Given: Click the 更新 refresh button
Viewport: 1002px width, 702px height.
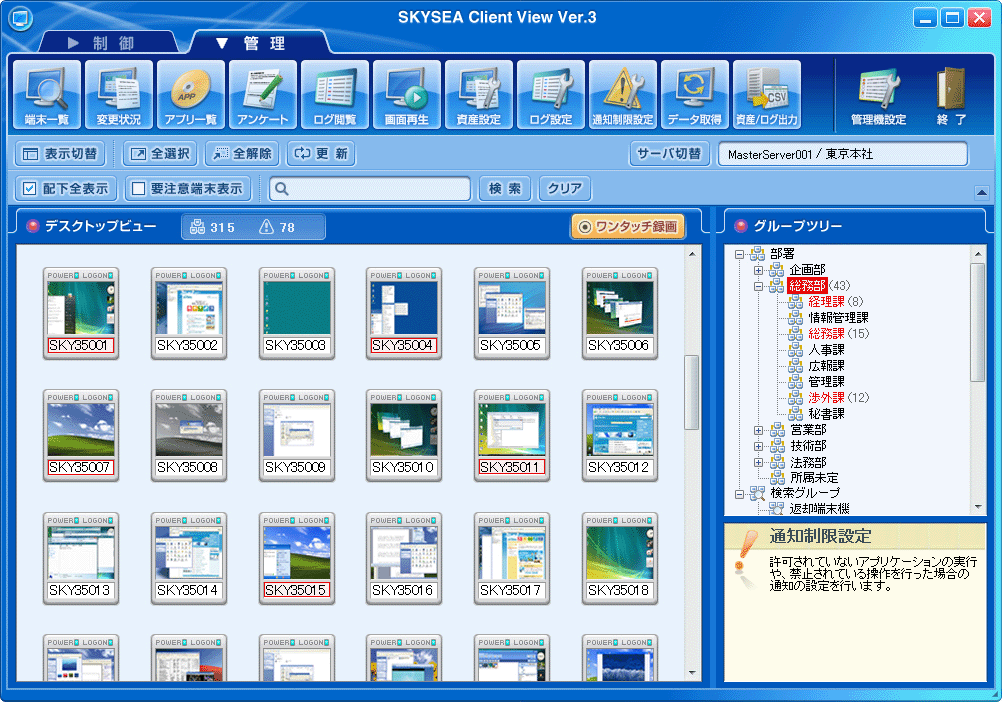Looking at the screenshot, I should (321, 154).
